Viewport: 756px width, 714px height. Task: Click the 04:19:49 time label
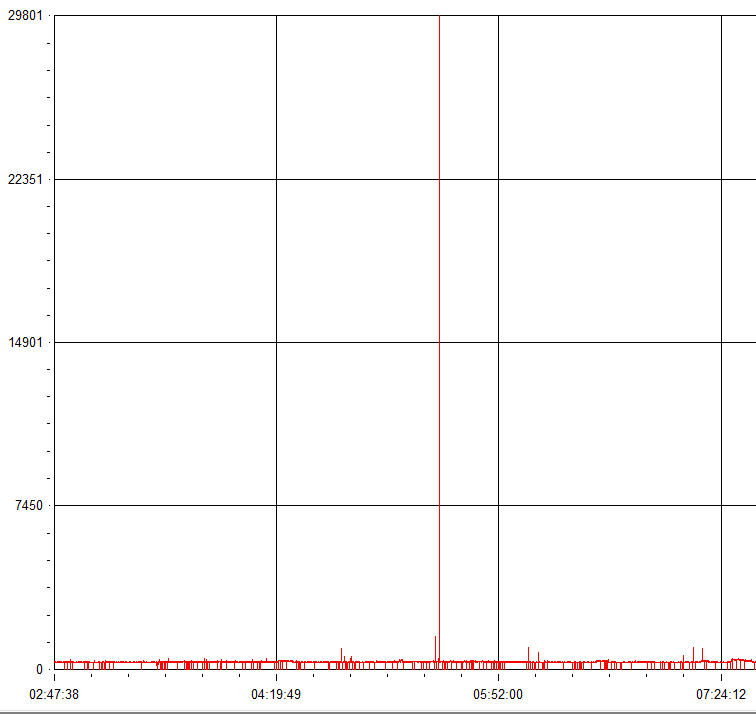(276, 694)
